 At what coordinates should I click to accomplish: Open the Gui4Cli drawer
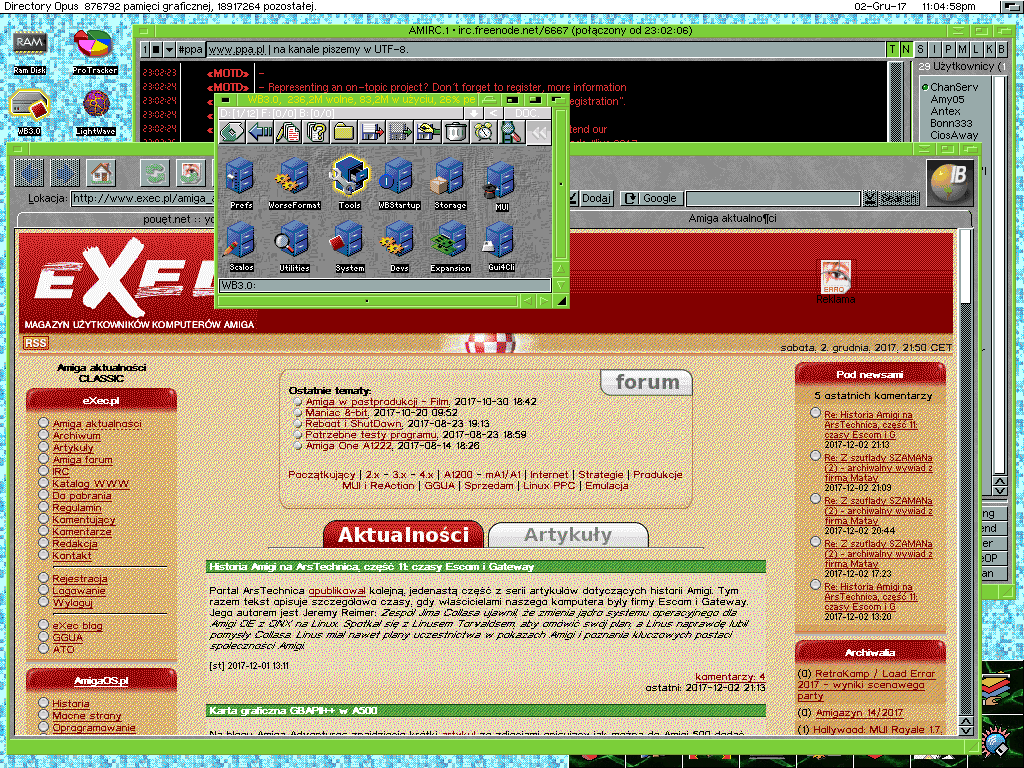coord(501,247)
